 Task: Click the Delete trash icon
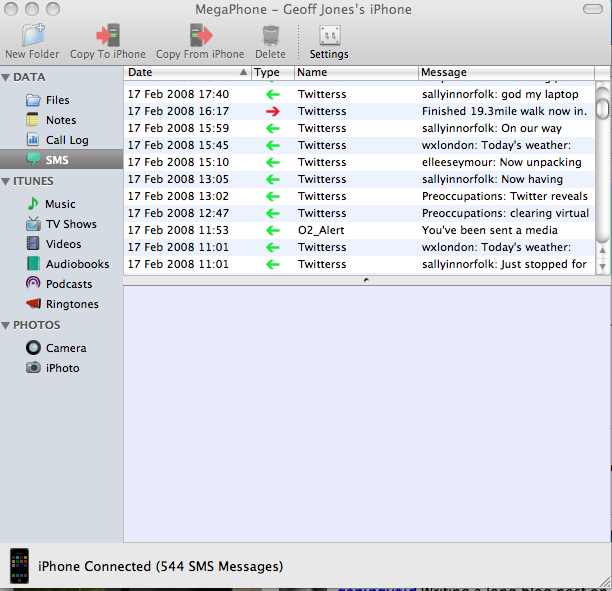pyautogui.click(x=270, y=35)
